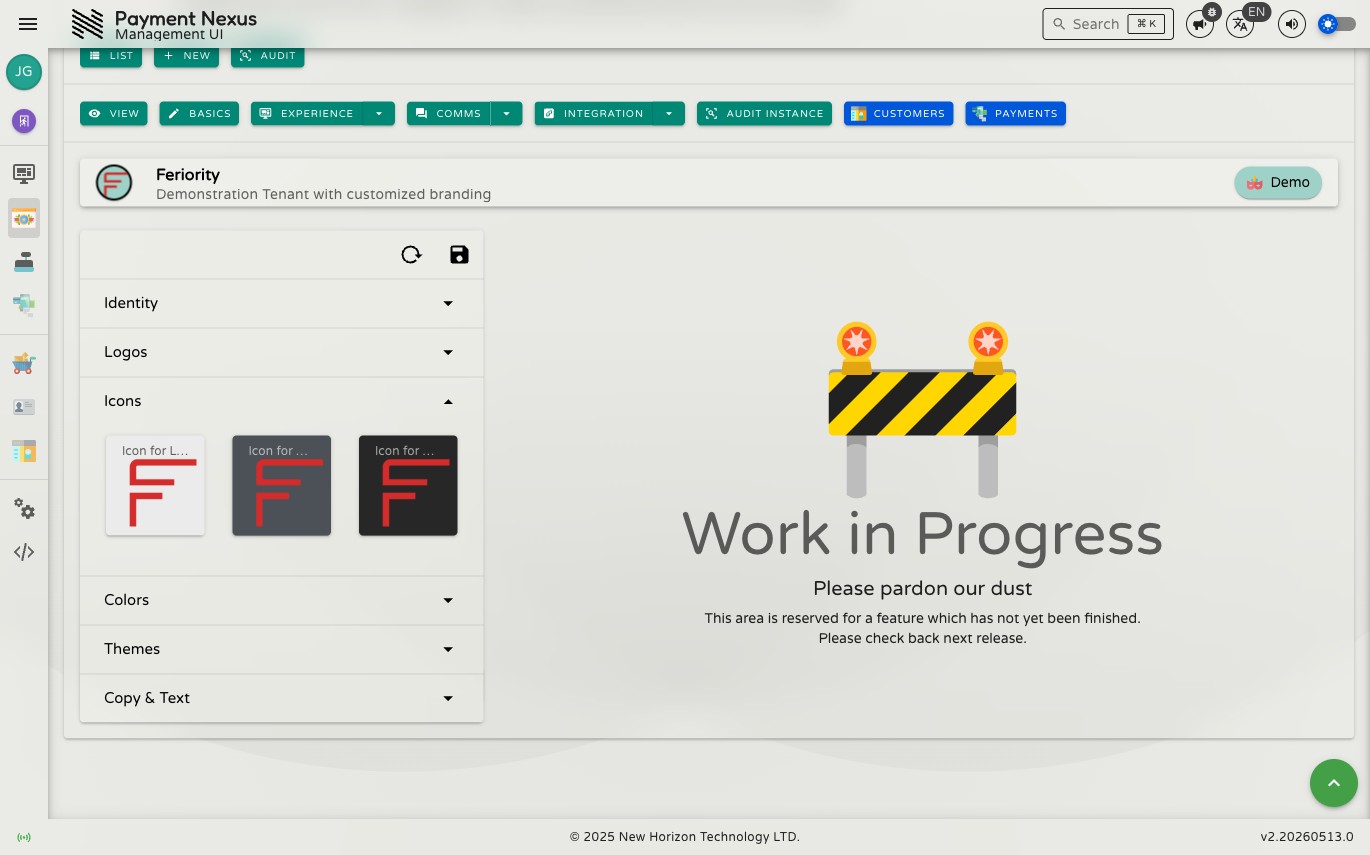The image size is (1370, 855).
Task: Click in the Search field
Action: tap(1108, 24)
